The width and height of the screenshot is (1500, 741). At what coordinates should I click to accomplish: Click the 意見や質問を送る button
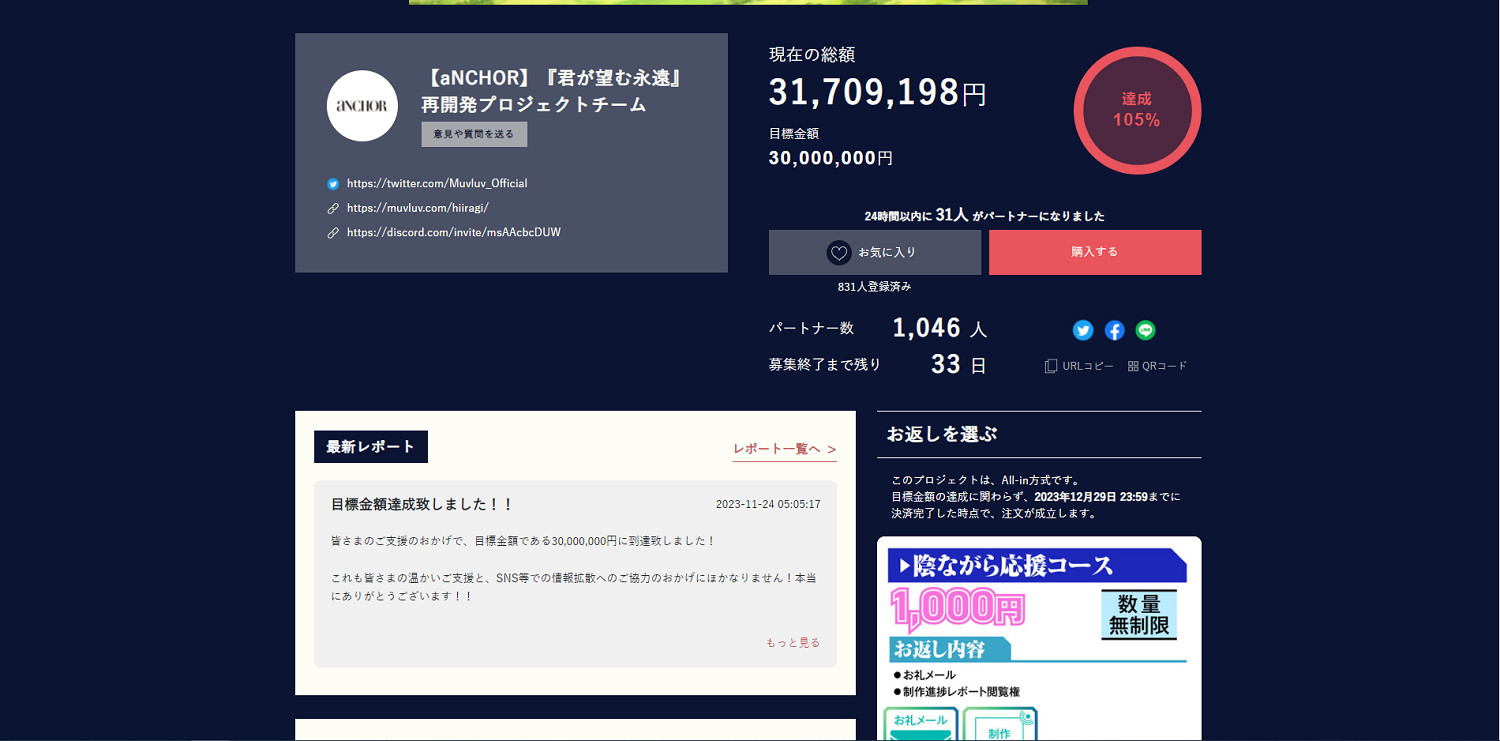[474, 134]
